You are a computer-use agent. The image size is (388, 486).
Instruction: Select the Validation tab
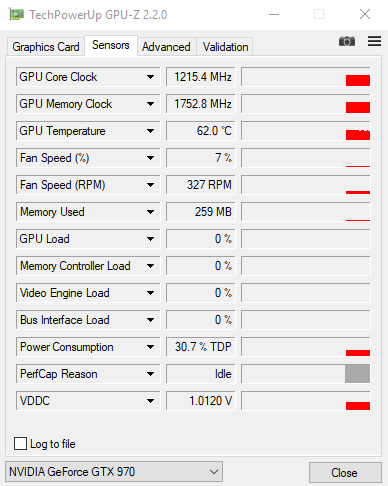pyautogui.click(x=225, y=47)
